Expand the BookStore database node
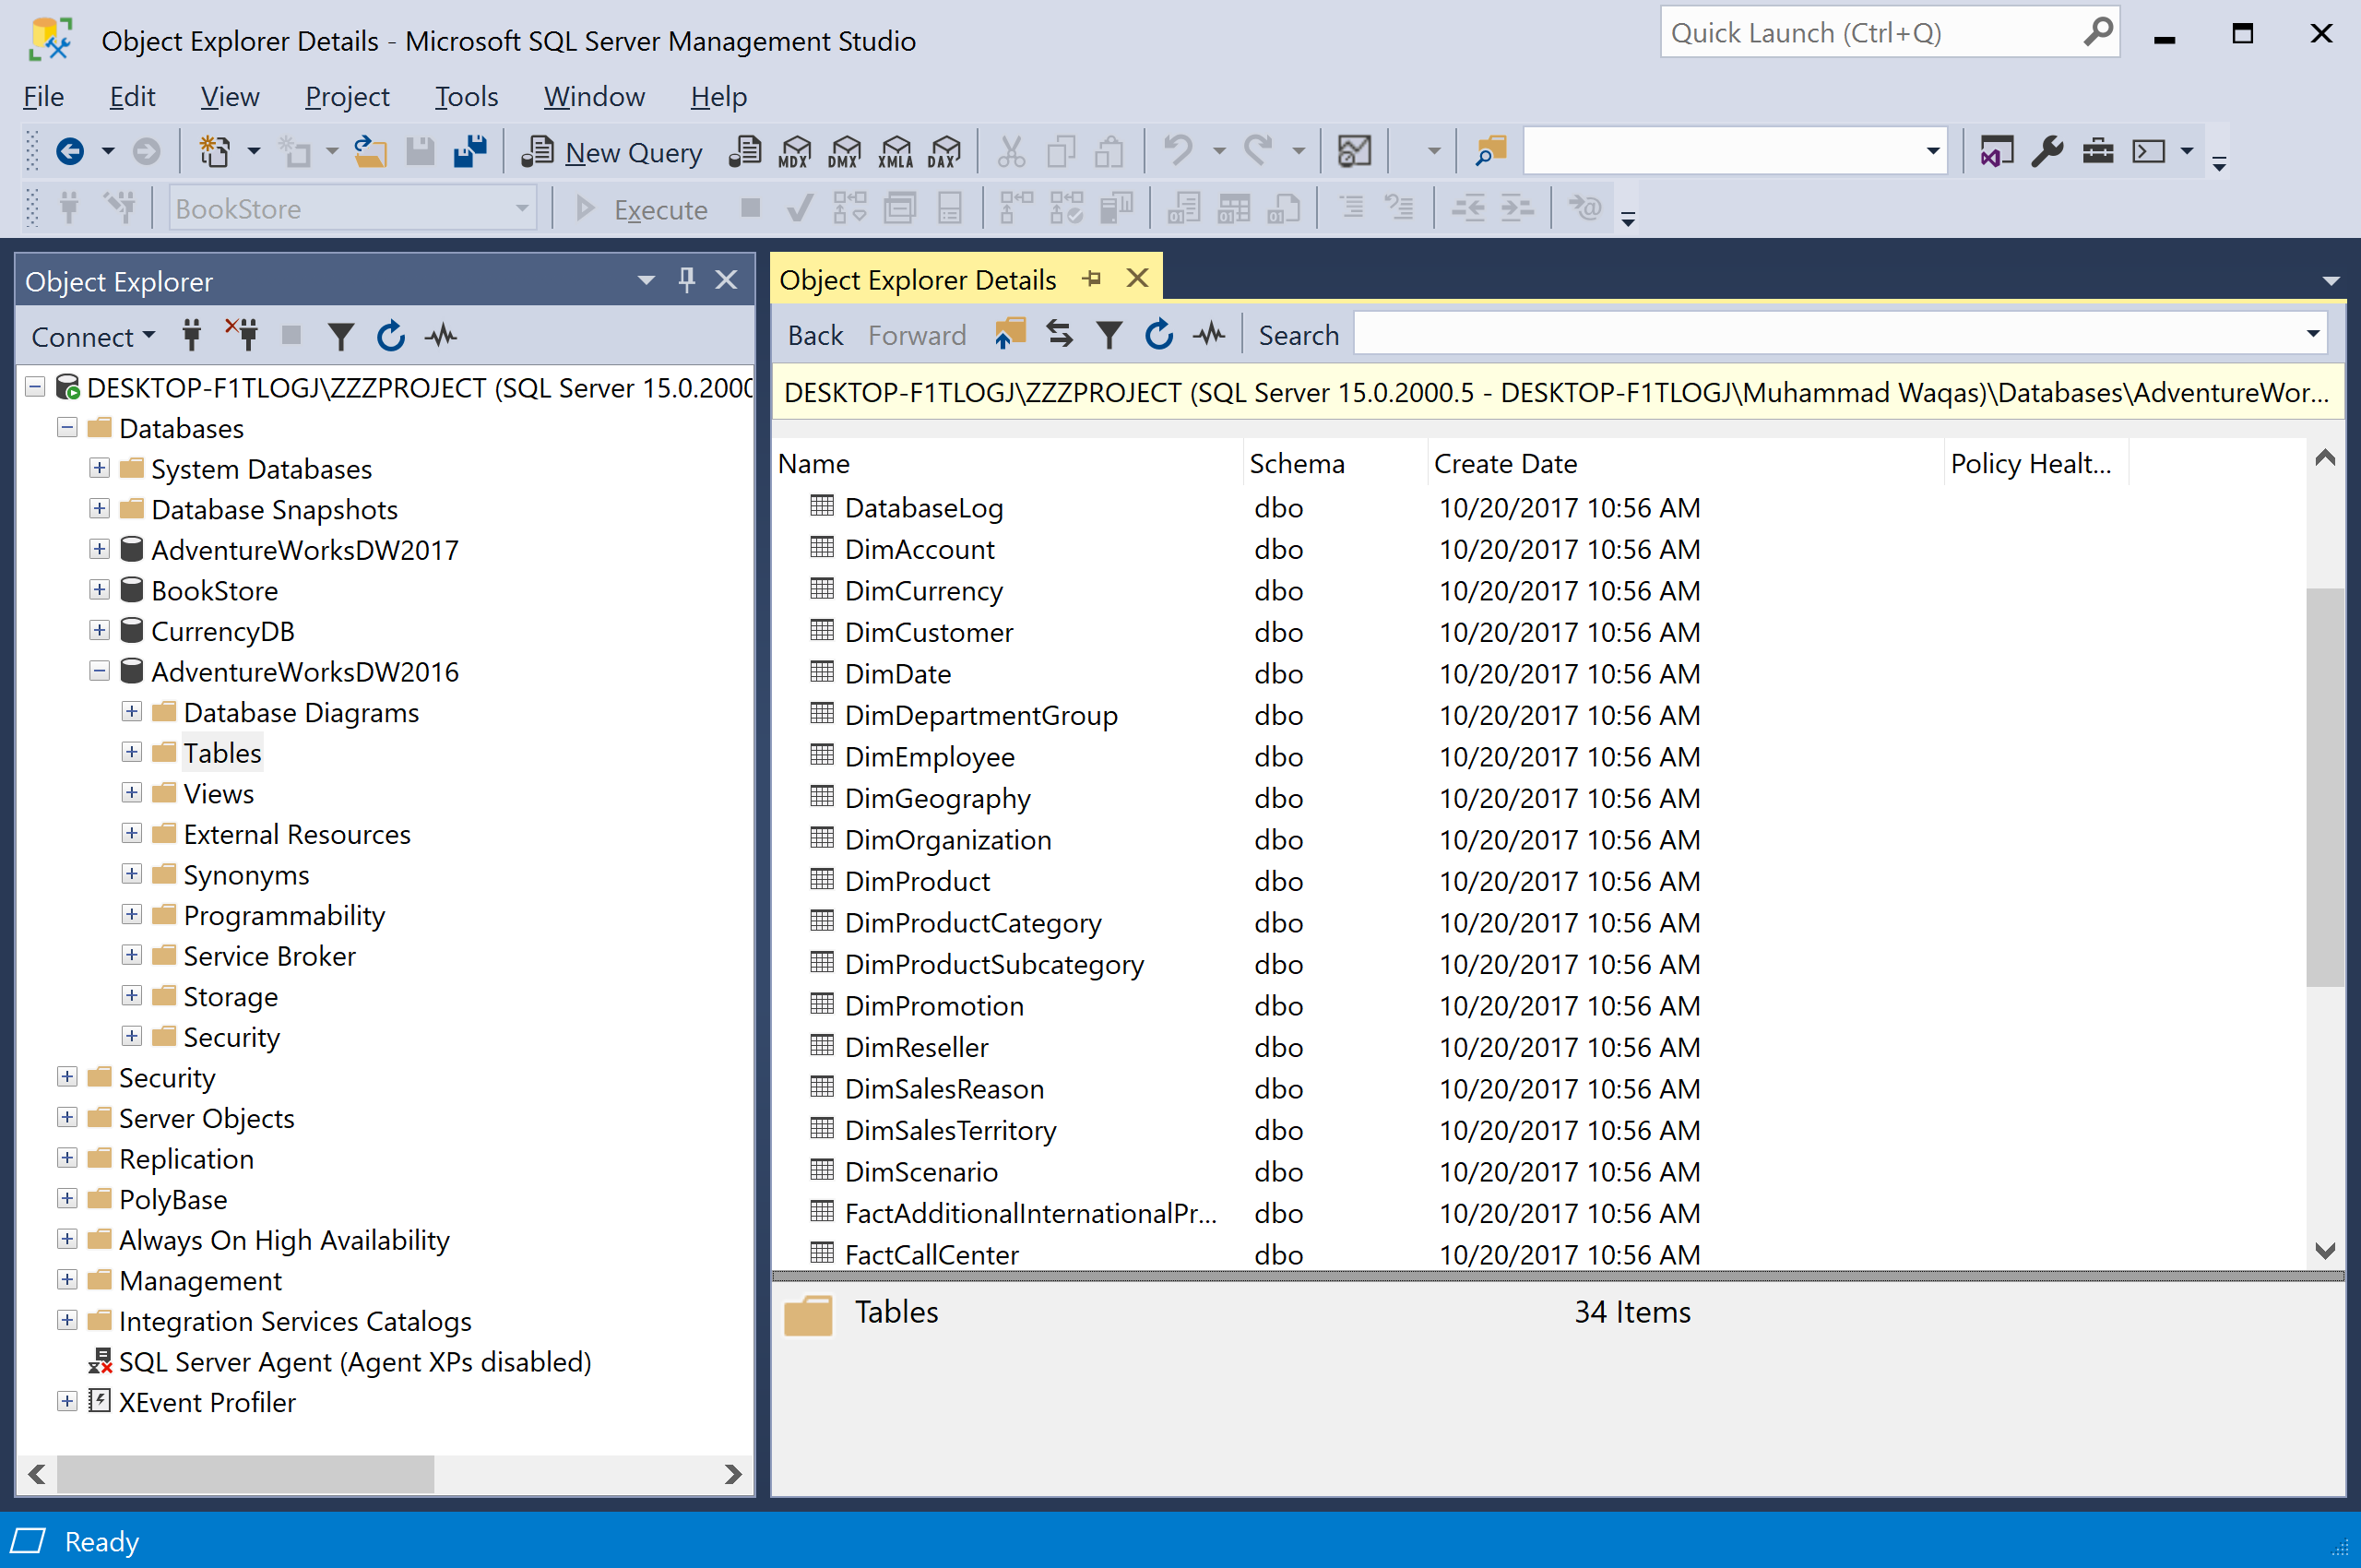 pyautogui.click(x=99, y=590)
